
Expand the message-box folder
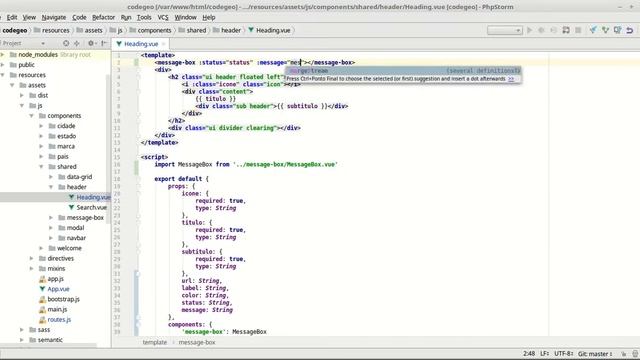pos(51,218)
